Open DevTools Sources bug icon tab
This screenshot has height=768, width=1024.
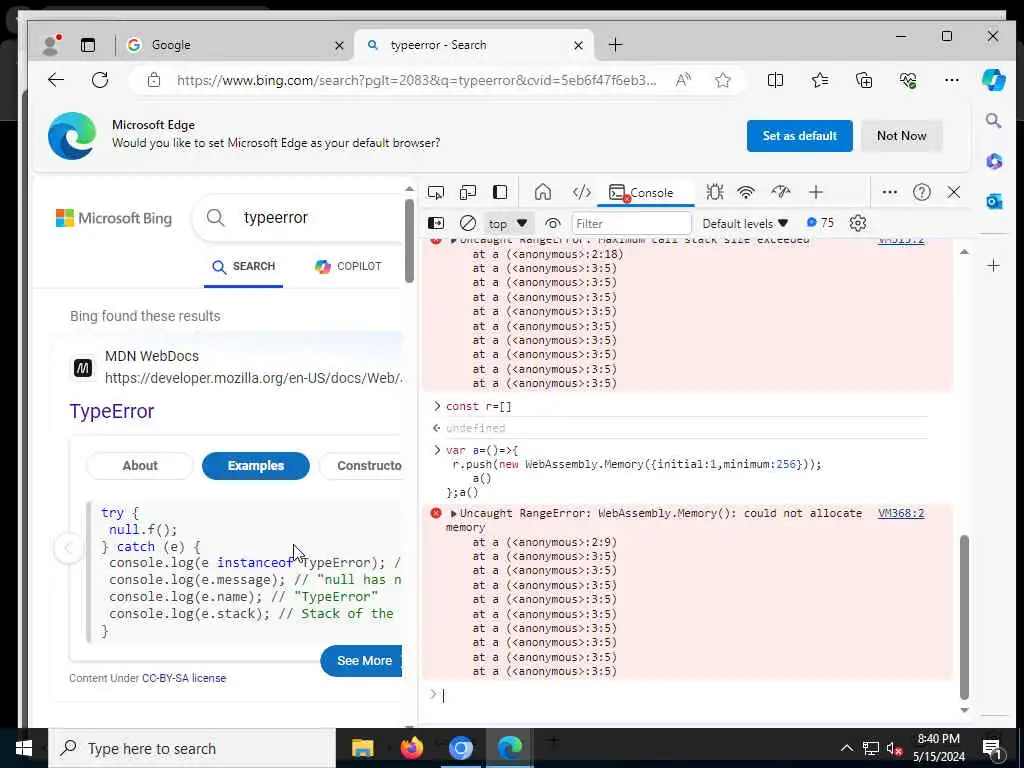tap(714, 193)
